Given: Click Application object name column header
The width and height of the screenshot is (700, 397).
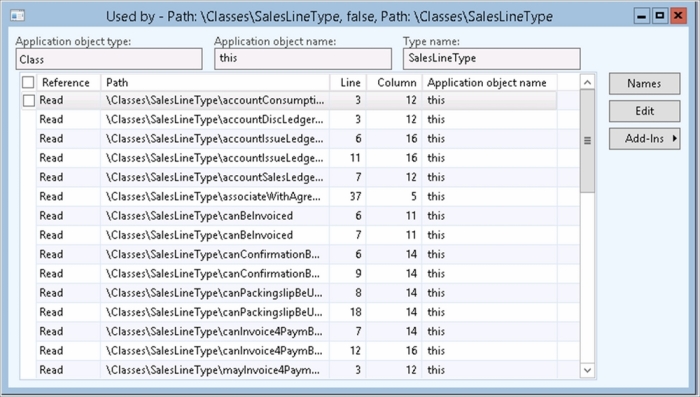Looking at the screenshot, I should click(x=490, y=83).
